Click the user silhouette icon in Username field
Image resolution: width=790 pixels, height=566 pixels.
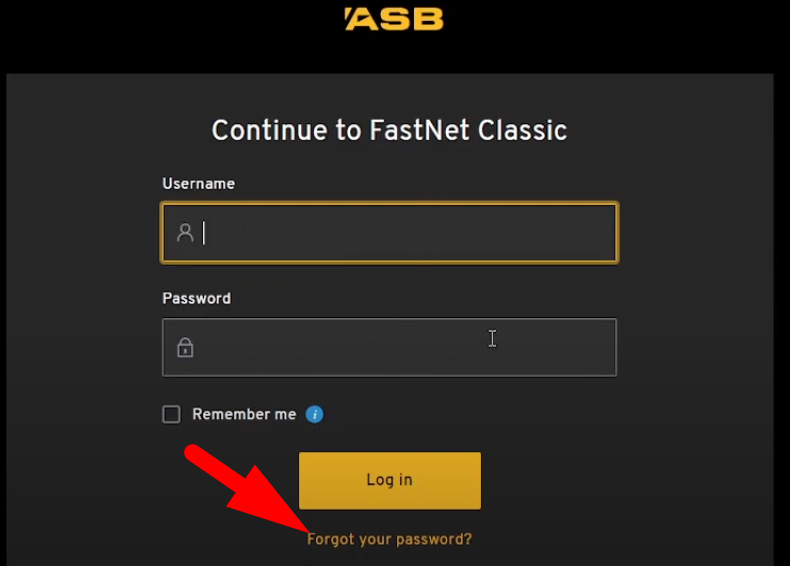click(185, 233)
